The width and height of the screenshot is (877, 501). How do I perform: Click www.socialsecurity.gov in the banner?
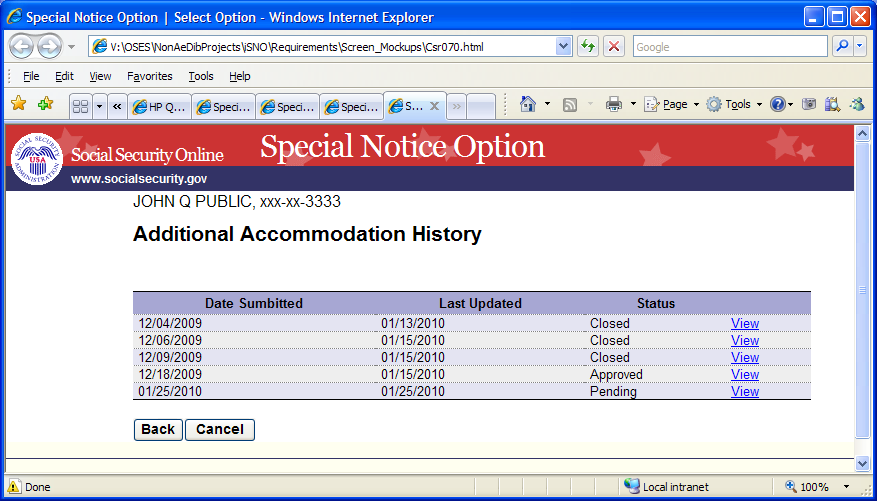(139, 179)
